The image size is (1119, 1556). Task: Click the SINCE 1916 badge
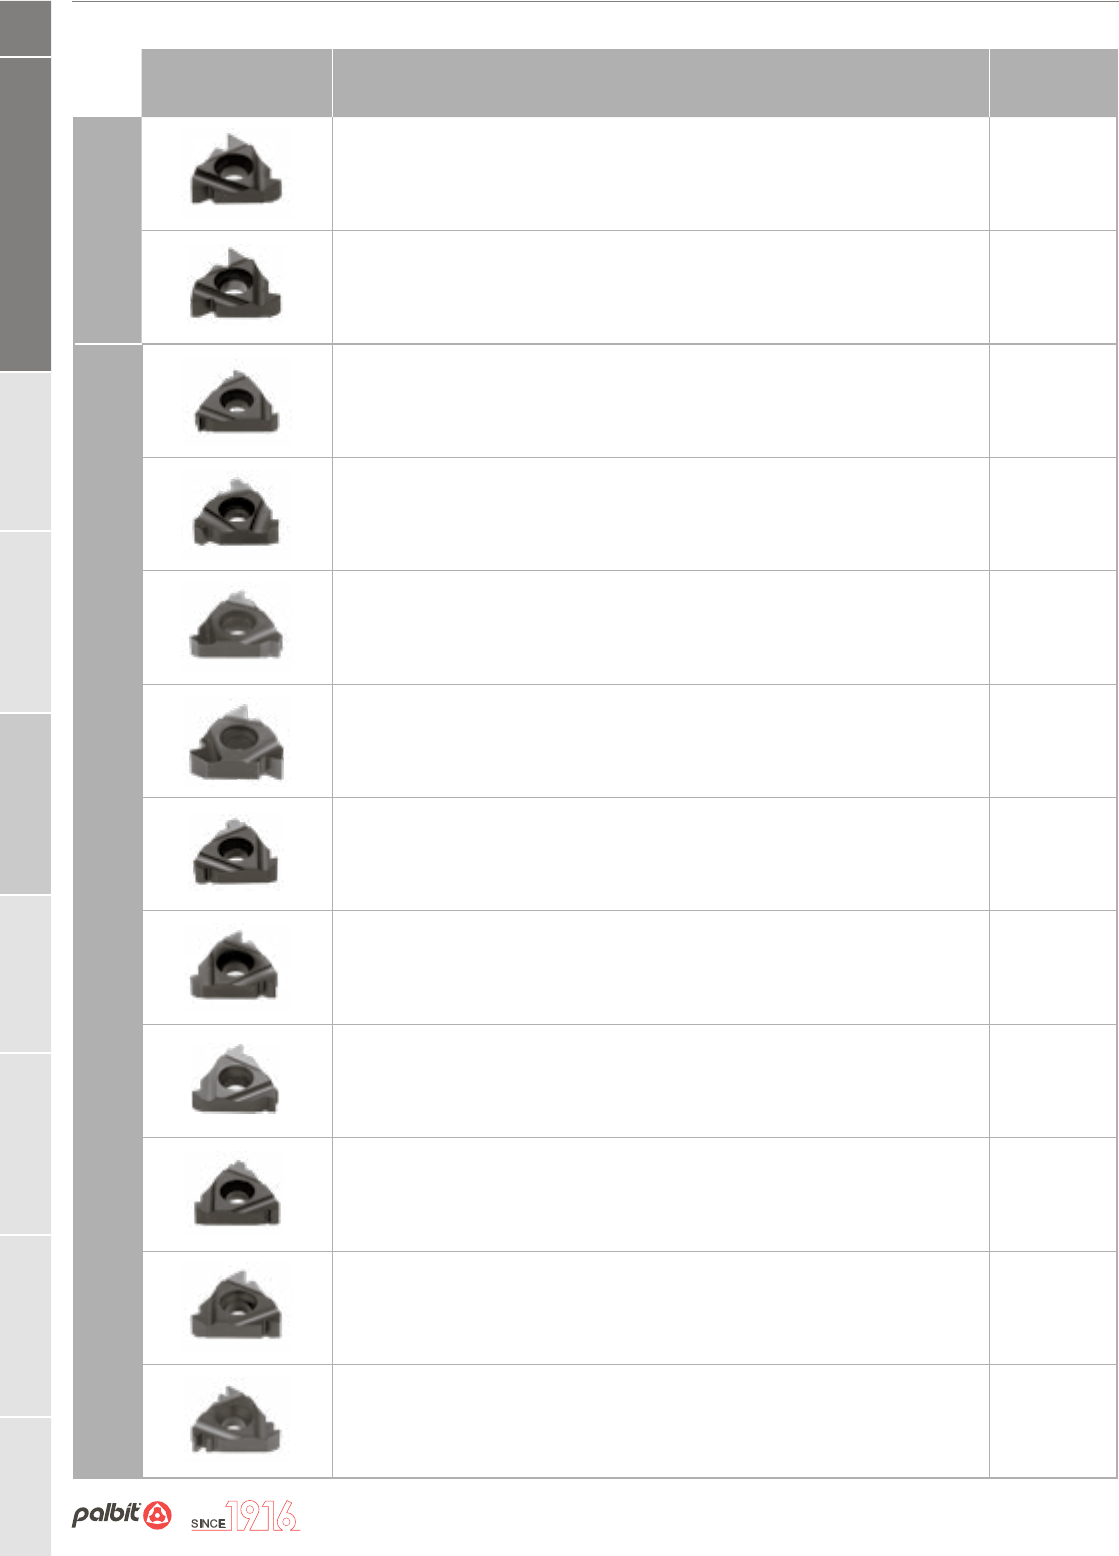tap(245, 1516)
